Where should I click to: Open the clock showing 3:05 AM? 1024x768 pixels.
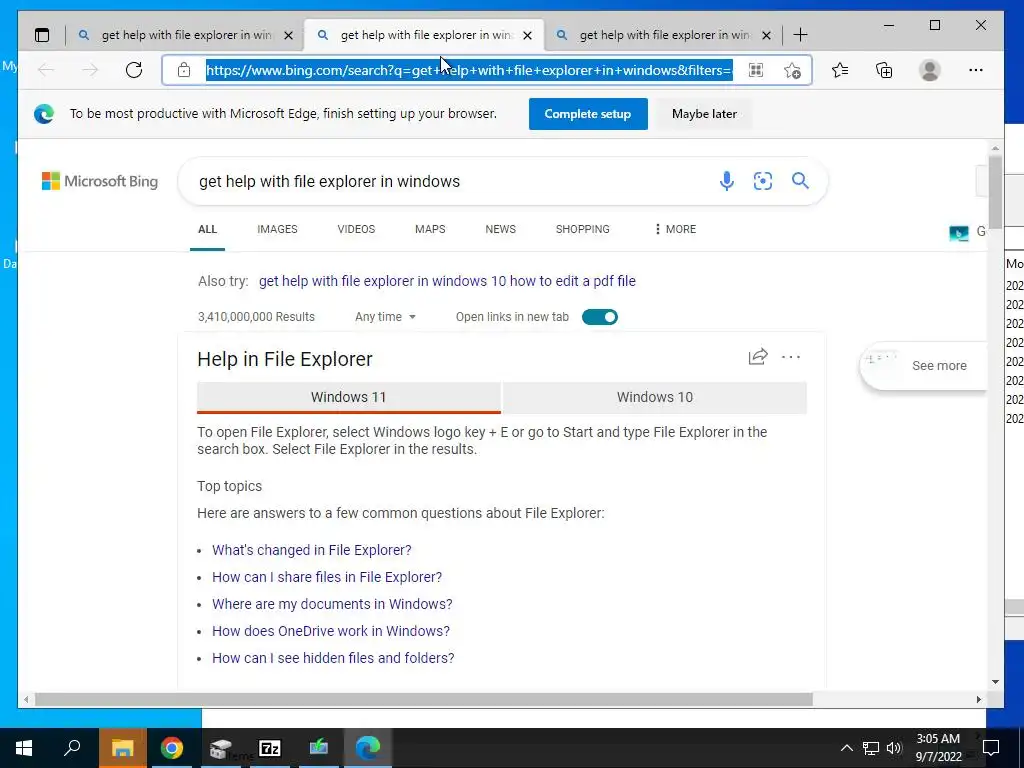(x=938, y=748)
